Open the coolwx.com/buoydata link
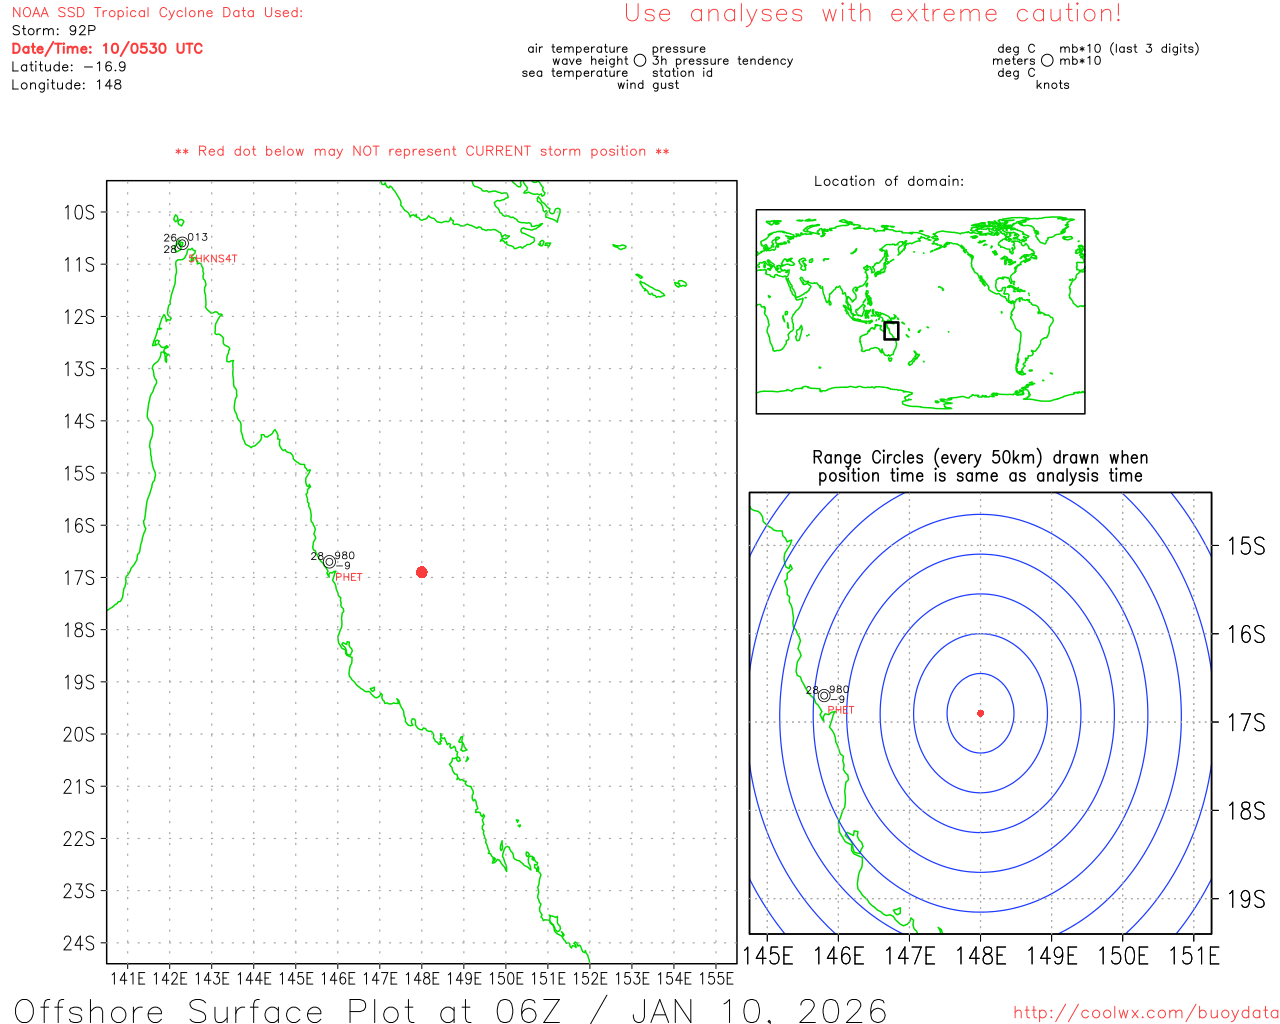This screenshot has width=1280, height=1024. click(1146, 1013)
